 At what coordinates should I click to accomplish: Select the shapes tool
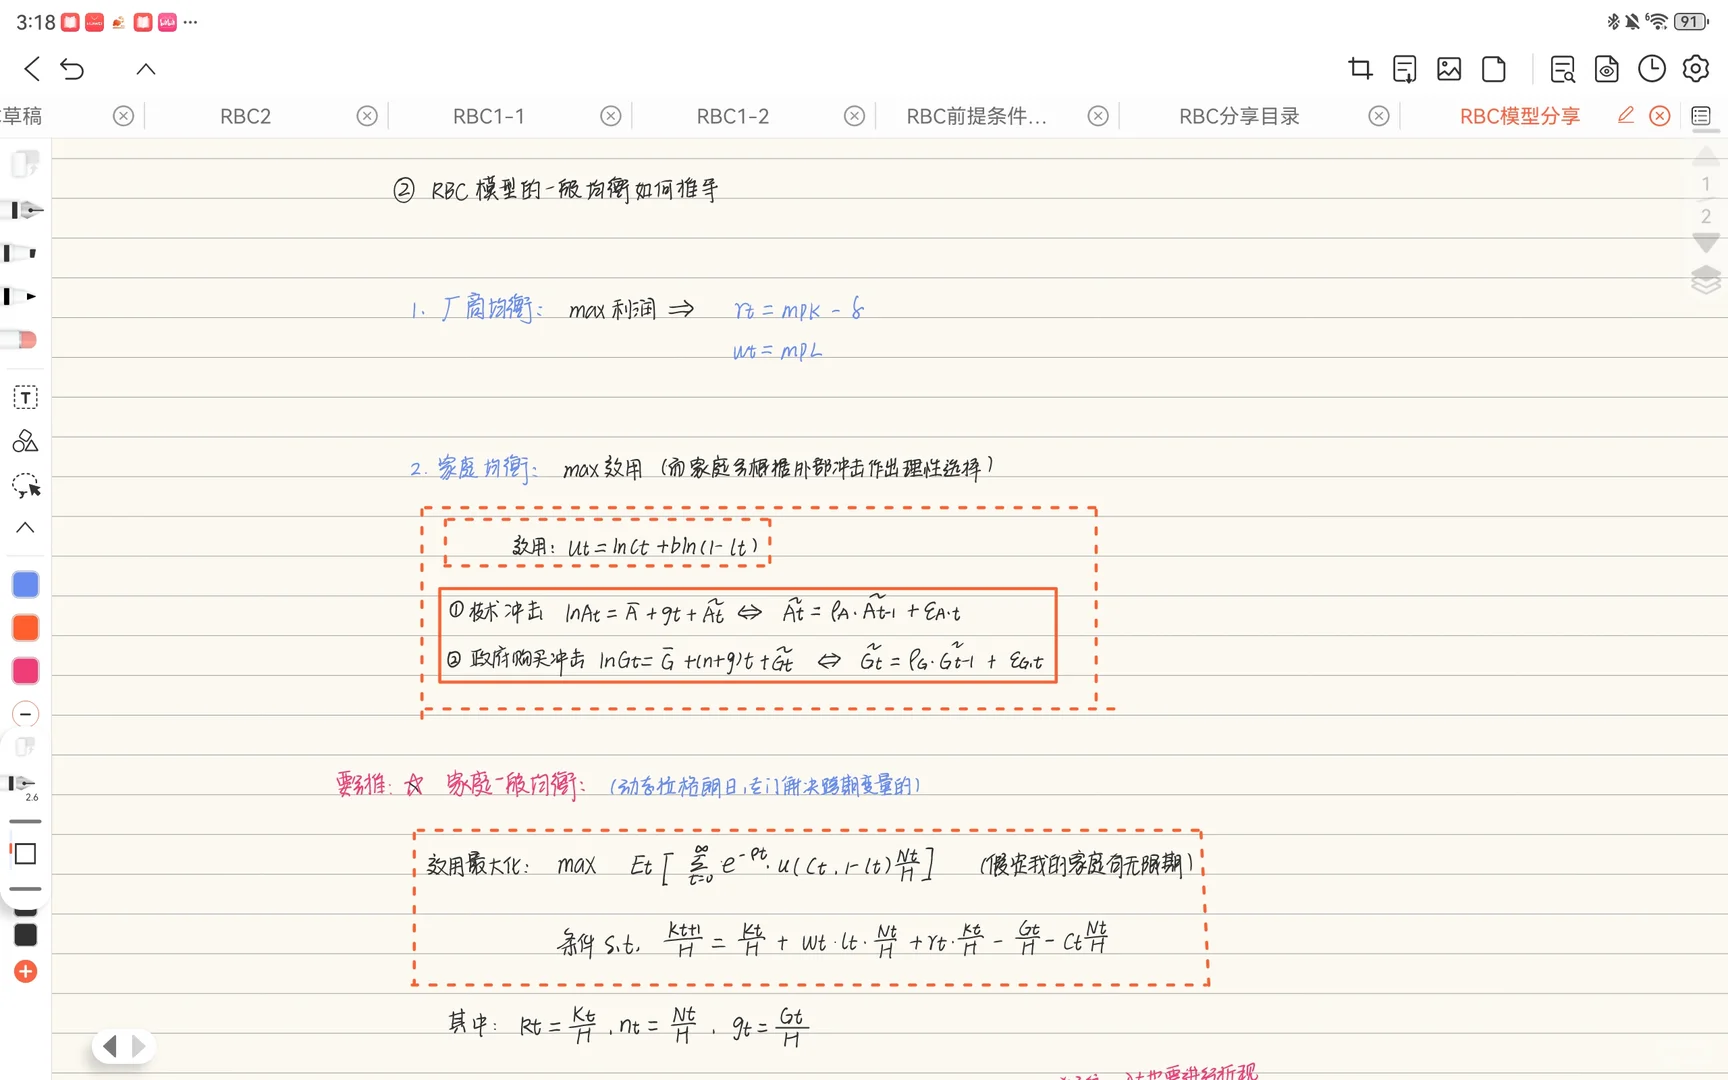[x=24, y=441]
